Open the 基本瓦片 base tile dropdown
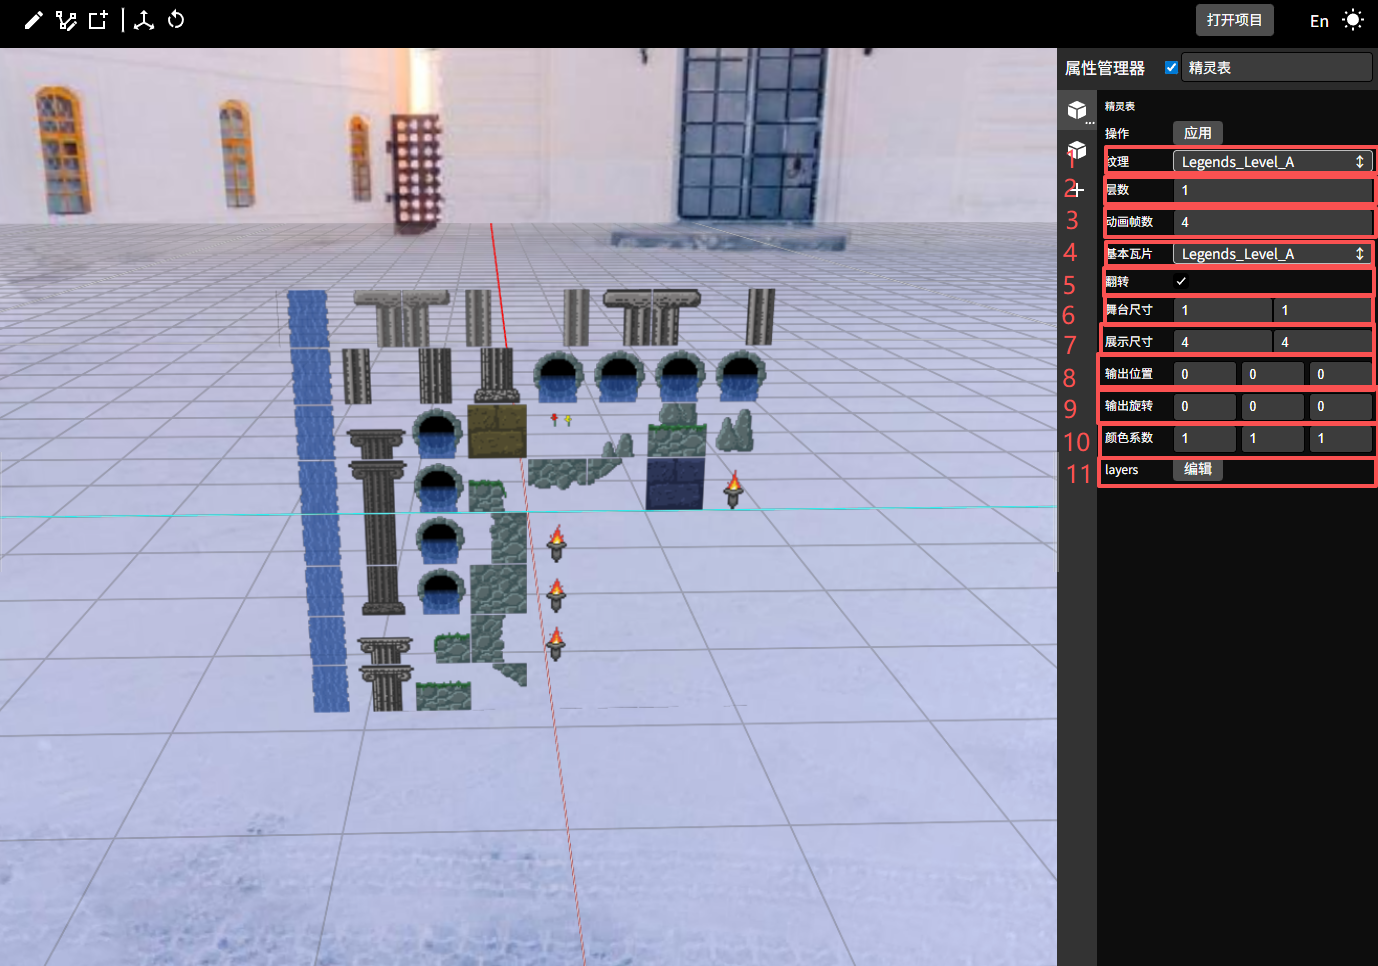The height and width of the screenshot is (966, 1378). (x=1272, y=254)
